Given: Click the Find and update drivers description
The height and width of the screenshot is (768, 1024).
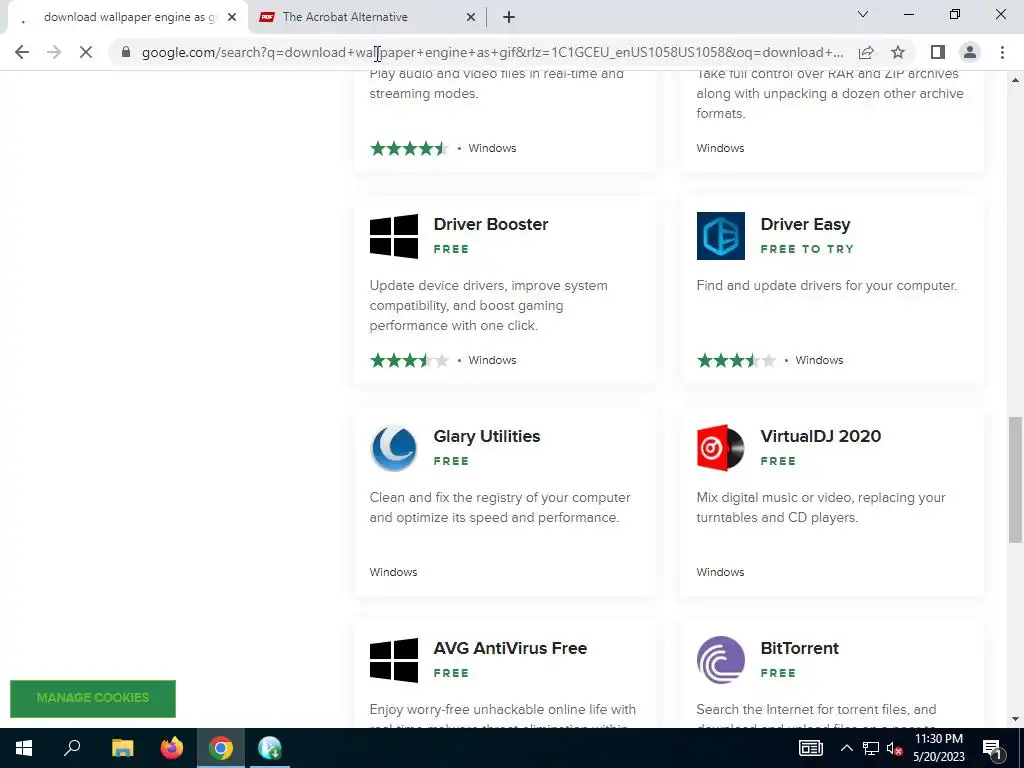Looking at the screenshot, I should pos(827,285).
